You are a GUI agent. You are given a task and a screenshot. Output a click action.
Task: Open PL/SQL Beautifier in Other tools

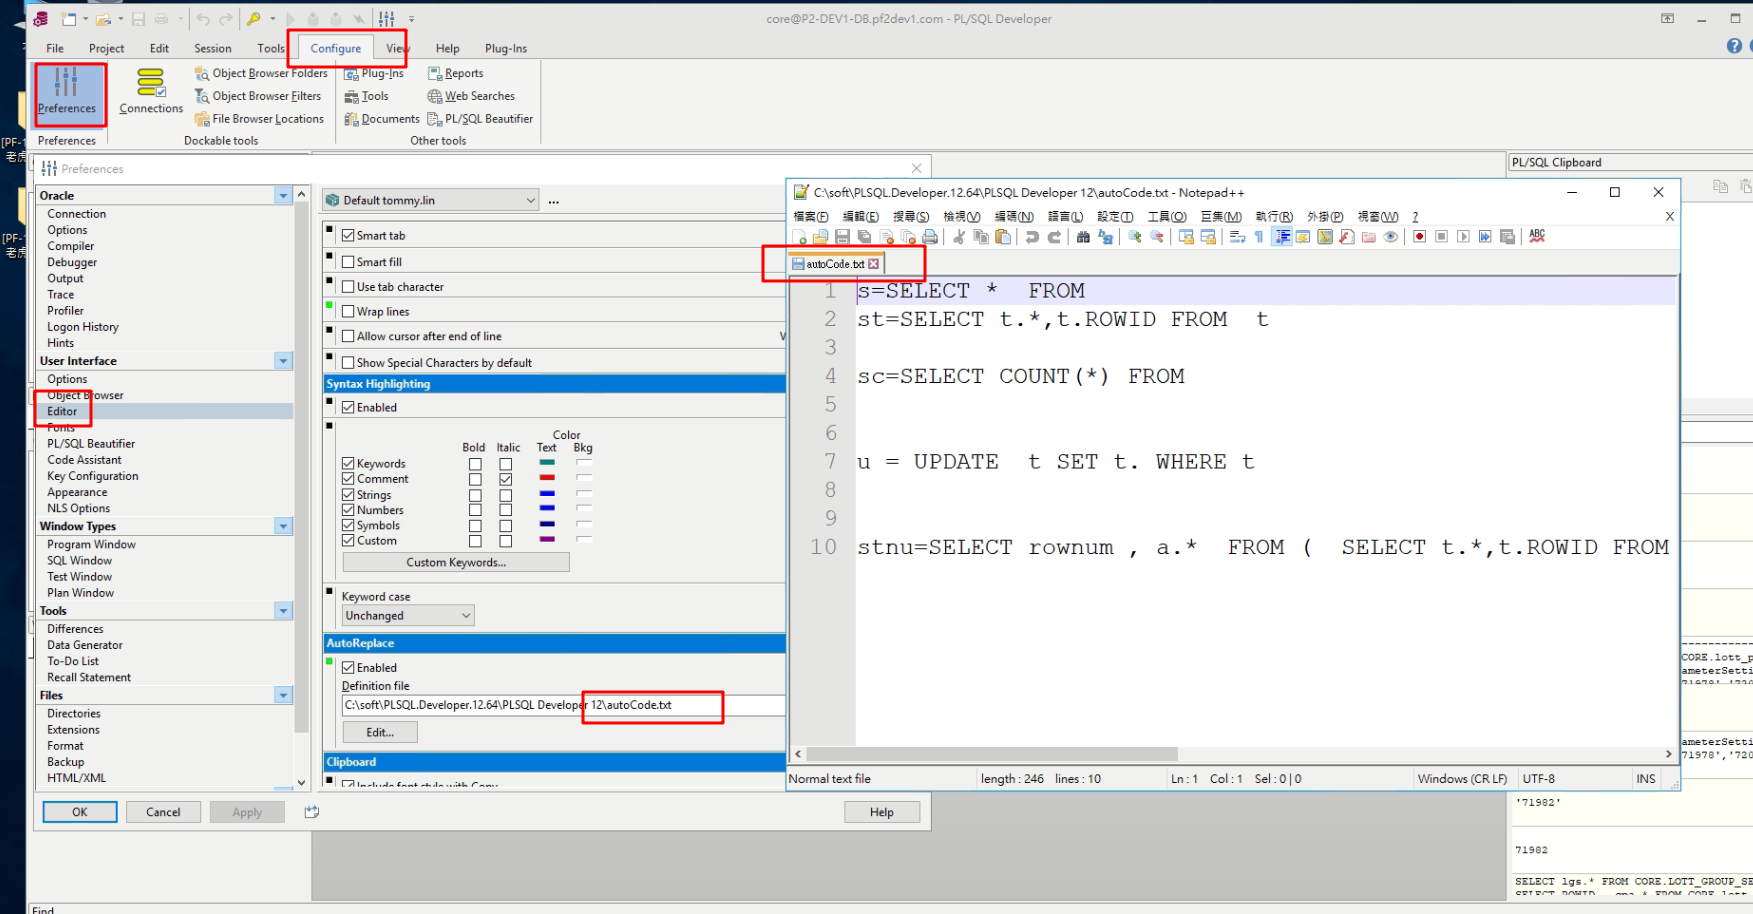coord(480,119)
